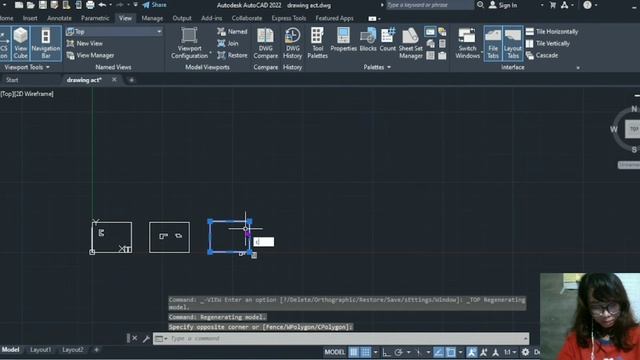Open the Properties palette
The width and height of the screenshot is (640, 360).
pos(343,40)
